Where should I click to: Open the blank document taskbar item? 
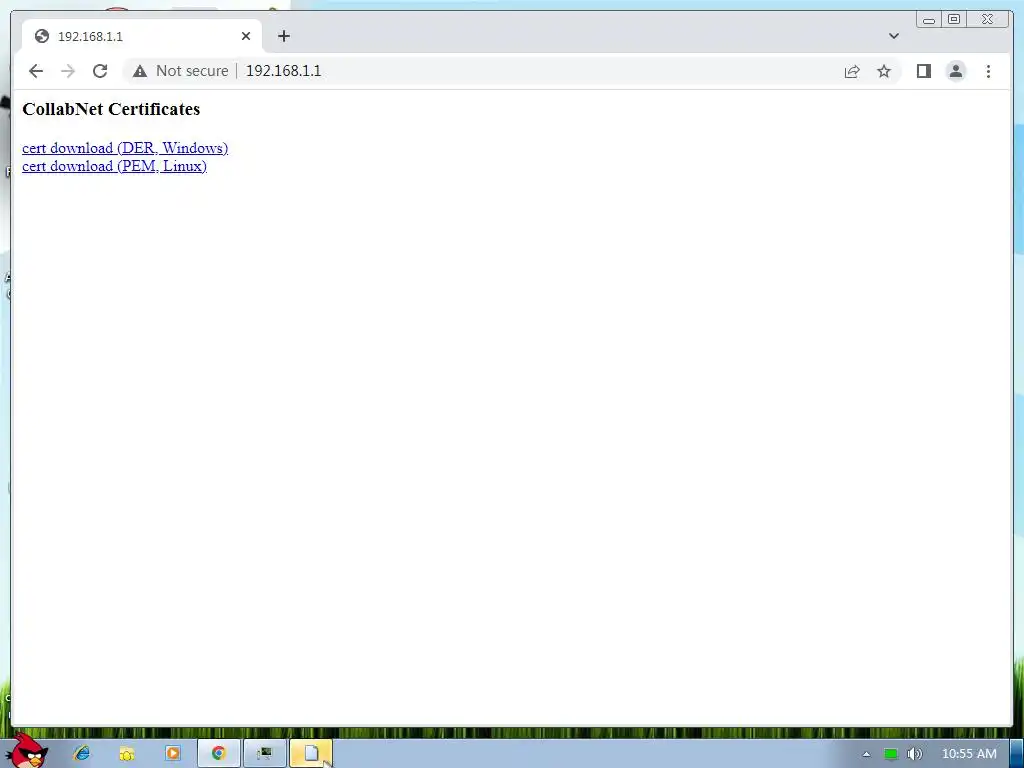(311, 753)
